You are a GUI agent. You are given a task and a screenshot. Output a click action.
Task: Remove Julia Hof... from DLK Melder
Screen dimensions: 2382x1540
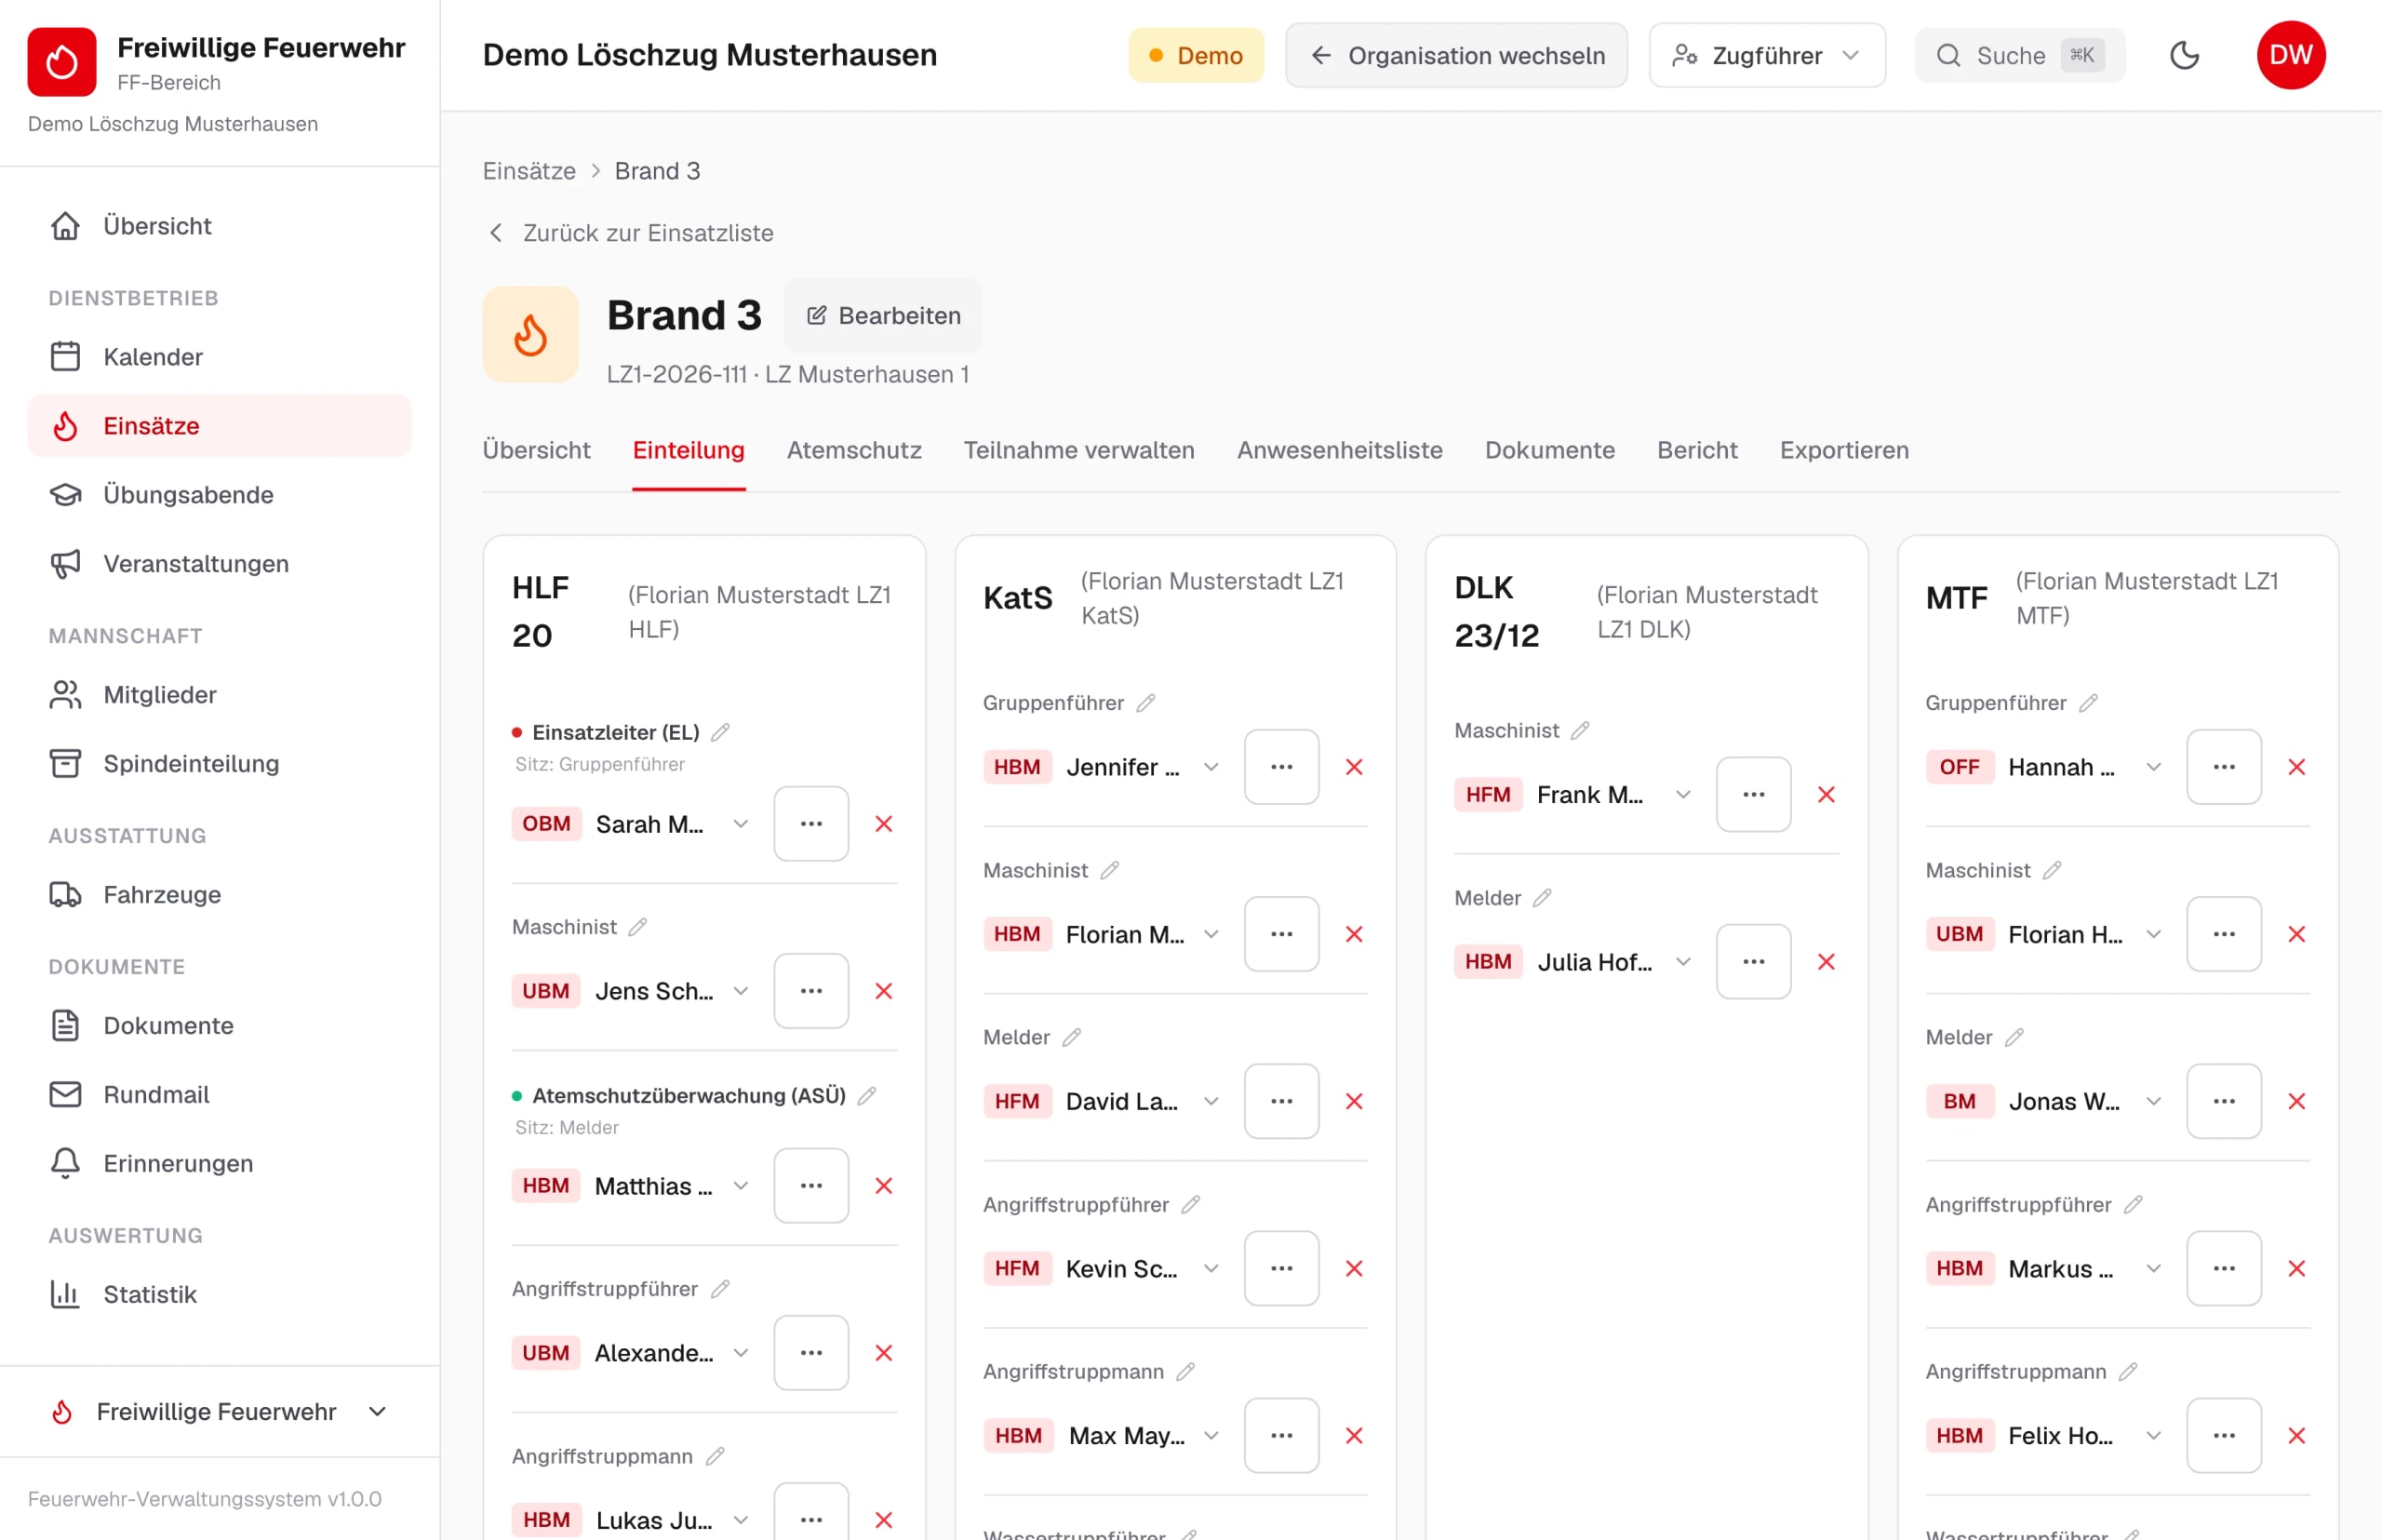pos(1826,962)
